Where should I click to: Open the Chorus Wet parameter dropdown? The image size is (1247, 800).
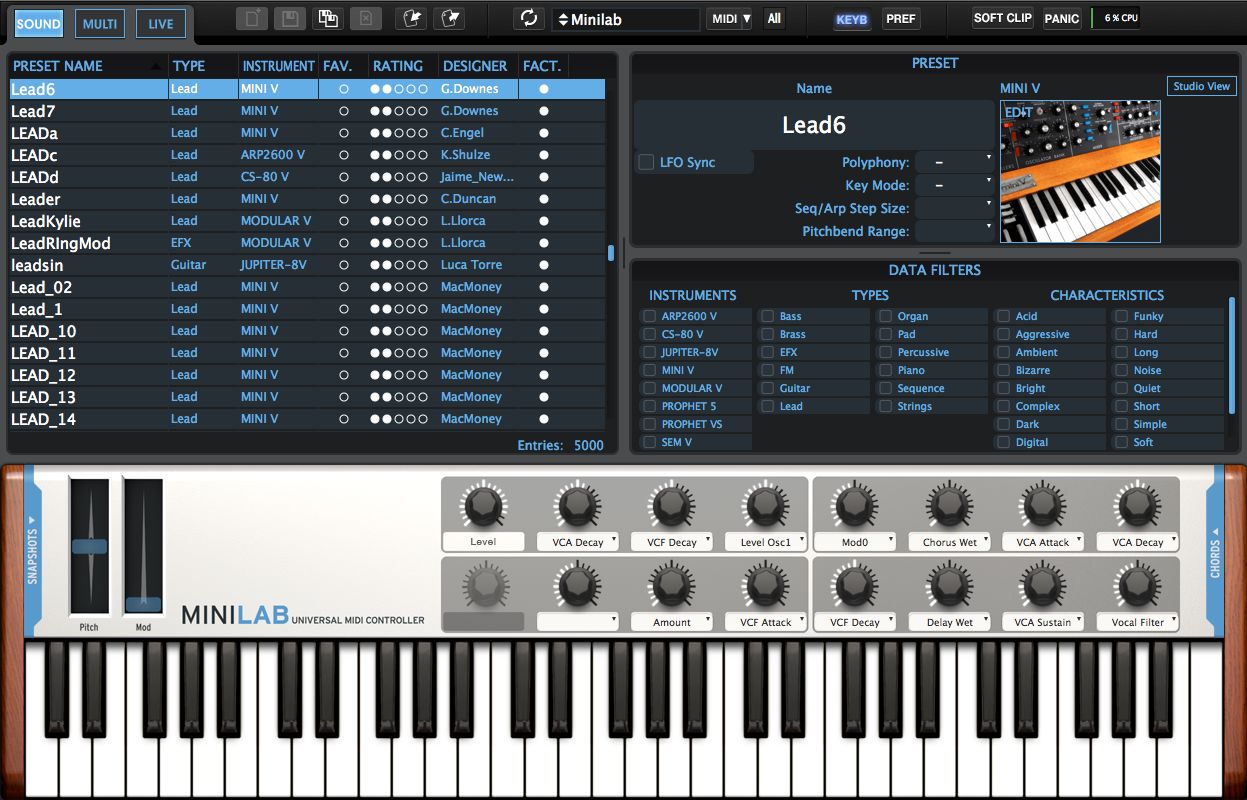[948, 542]
